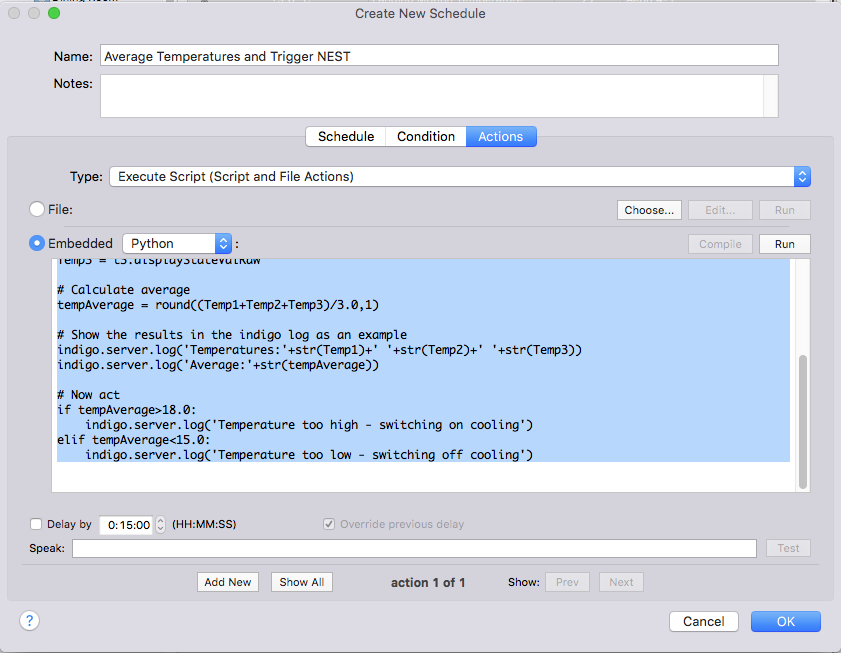Select the Embedded radio button
The width and height of the screenshot is (841, 653).
(x=36, y=243)
